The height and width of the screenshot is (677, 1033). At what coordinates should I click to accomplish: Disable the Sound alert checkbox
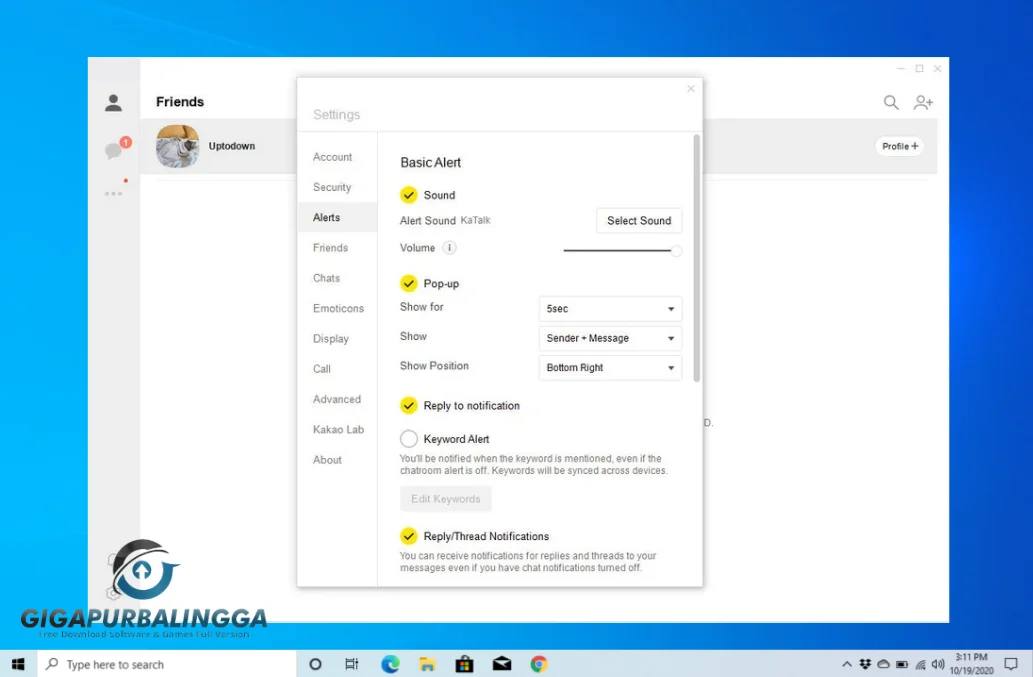[x=409, y=195]
